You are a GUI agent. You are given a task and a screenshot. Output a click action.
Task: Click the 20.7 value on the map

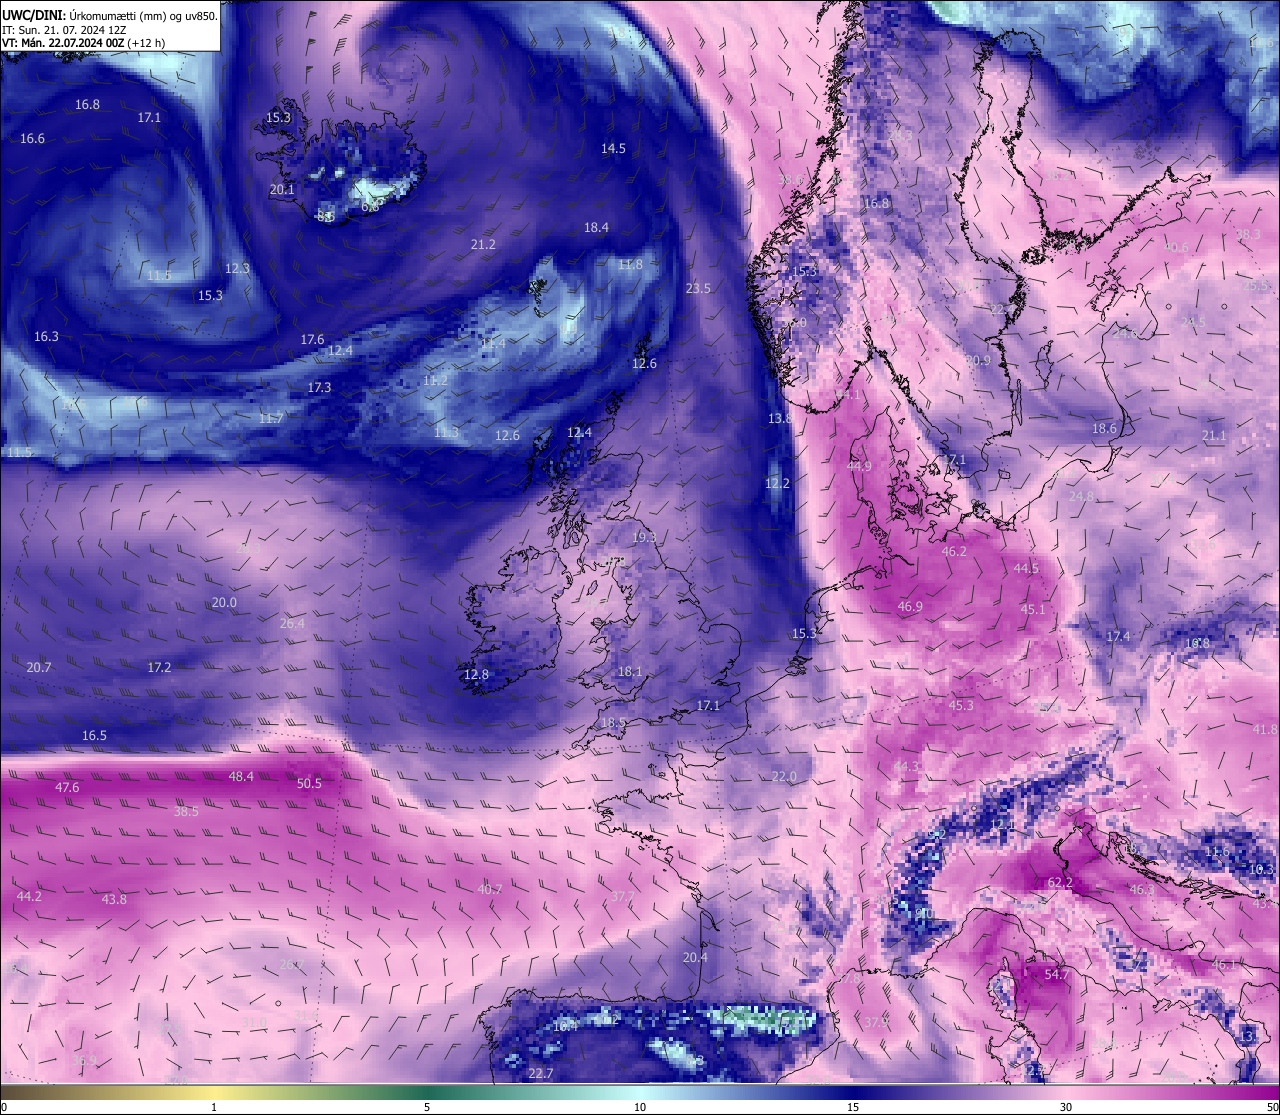[39, 668]
